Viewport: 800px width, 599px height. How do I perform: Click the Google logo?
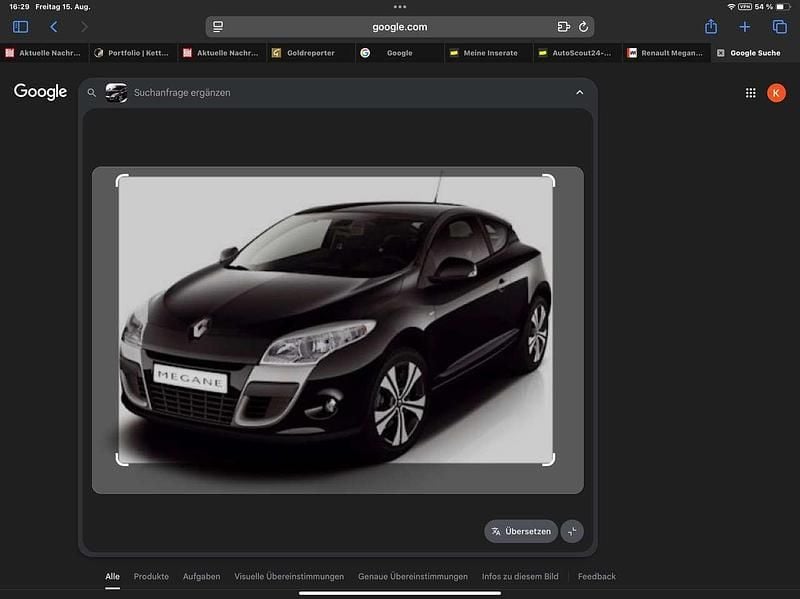click(x=40, y=92)
